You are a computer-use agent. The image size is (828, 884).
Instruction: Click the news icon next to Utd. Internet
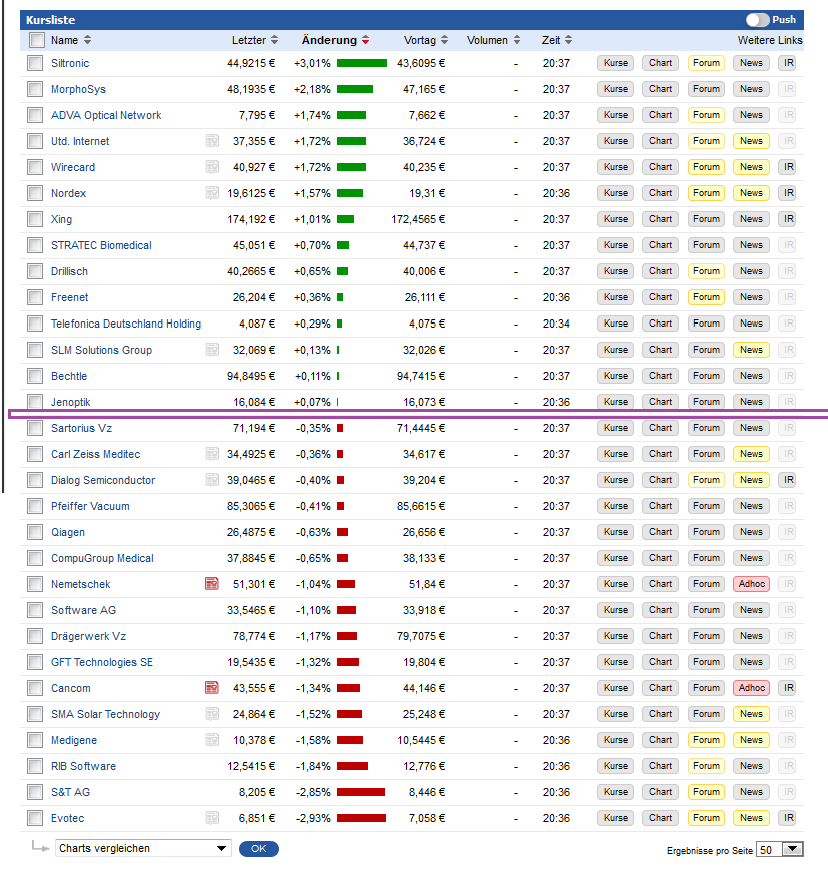(x=211, y=141)
